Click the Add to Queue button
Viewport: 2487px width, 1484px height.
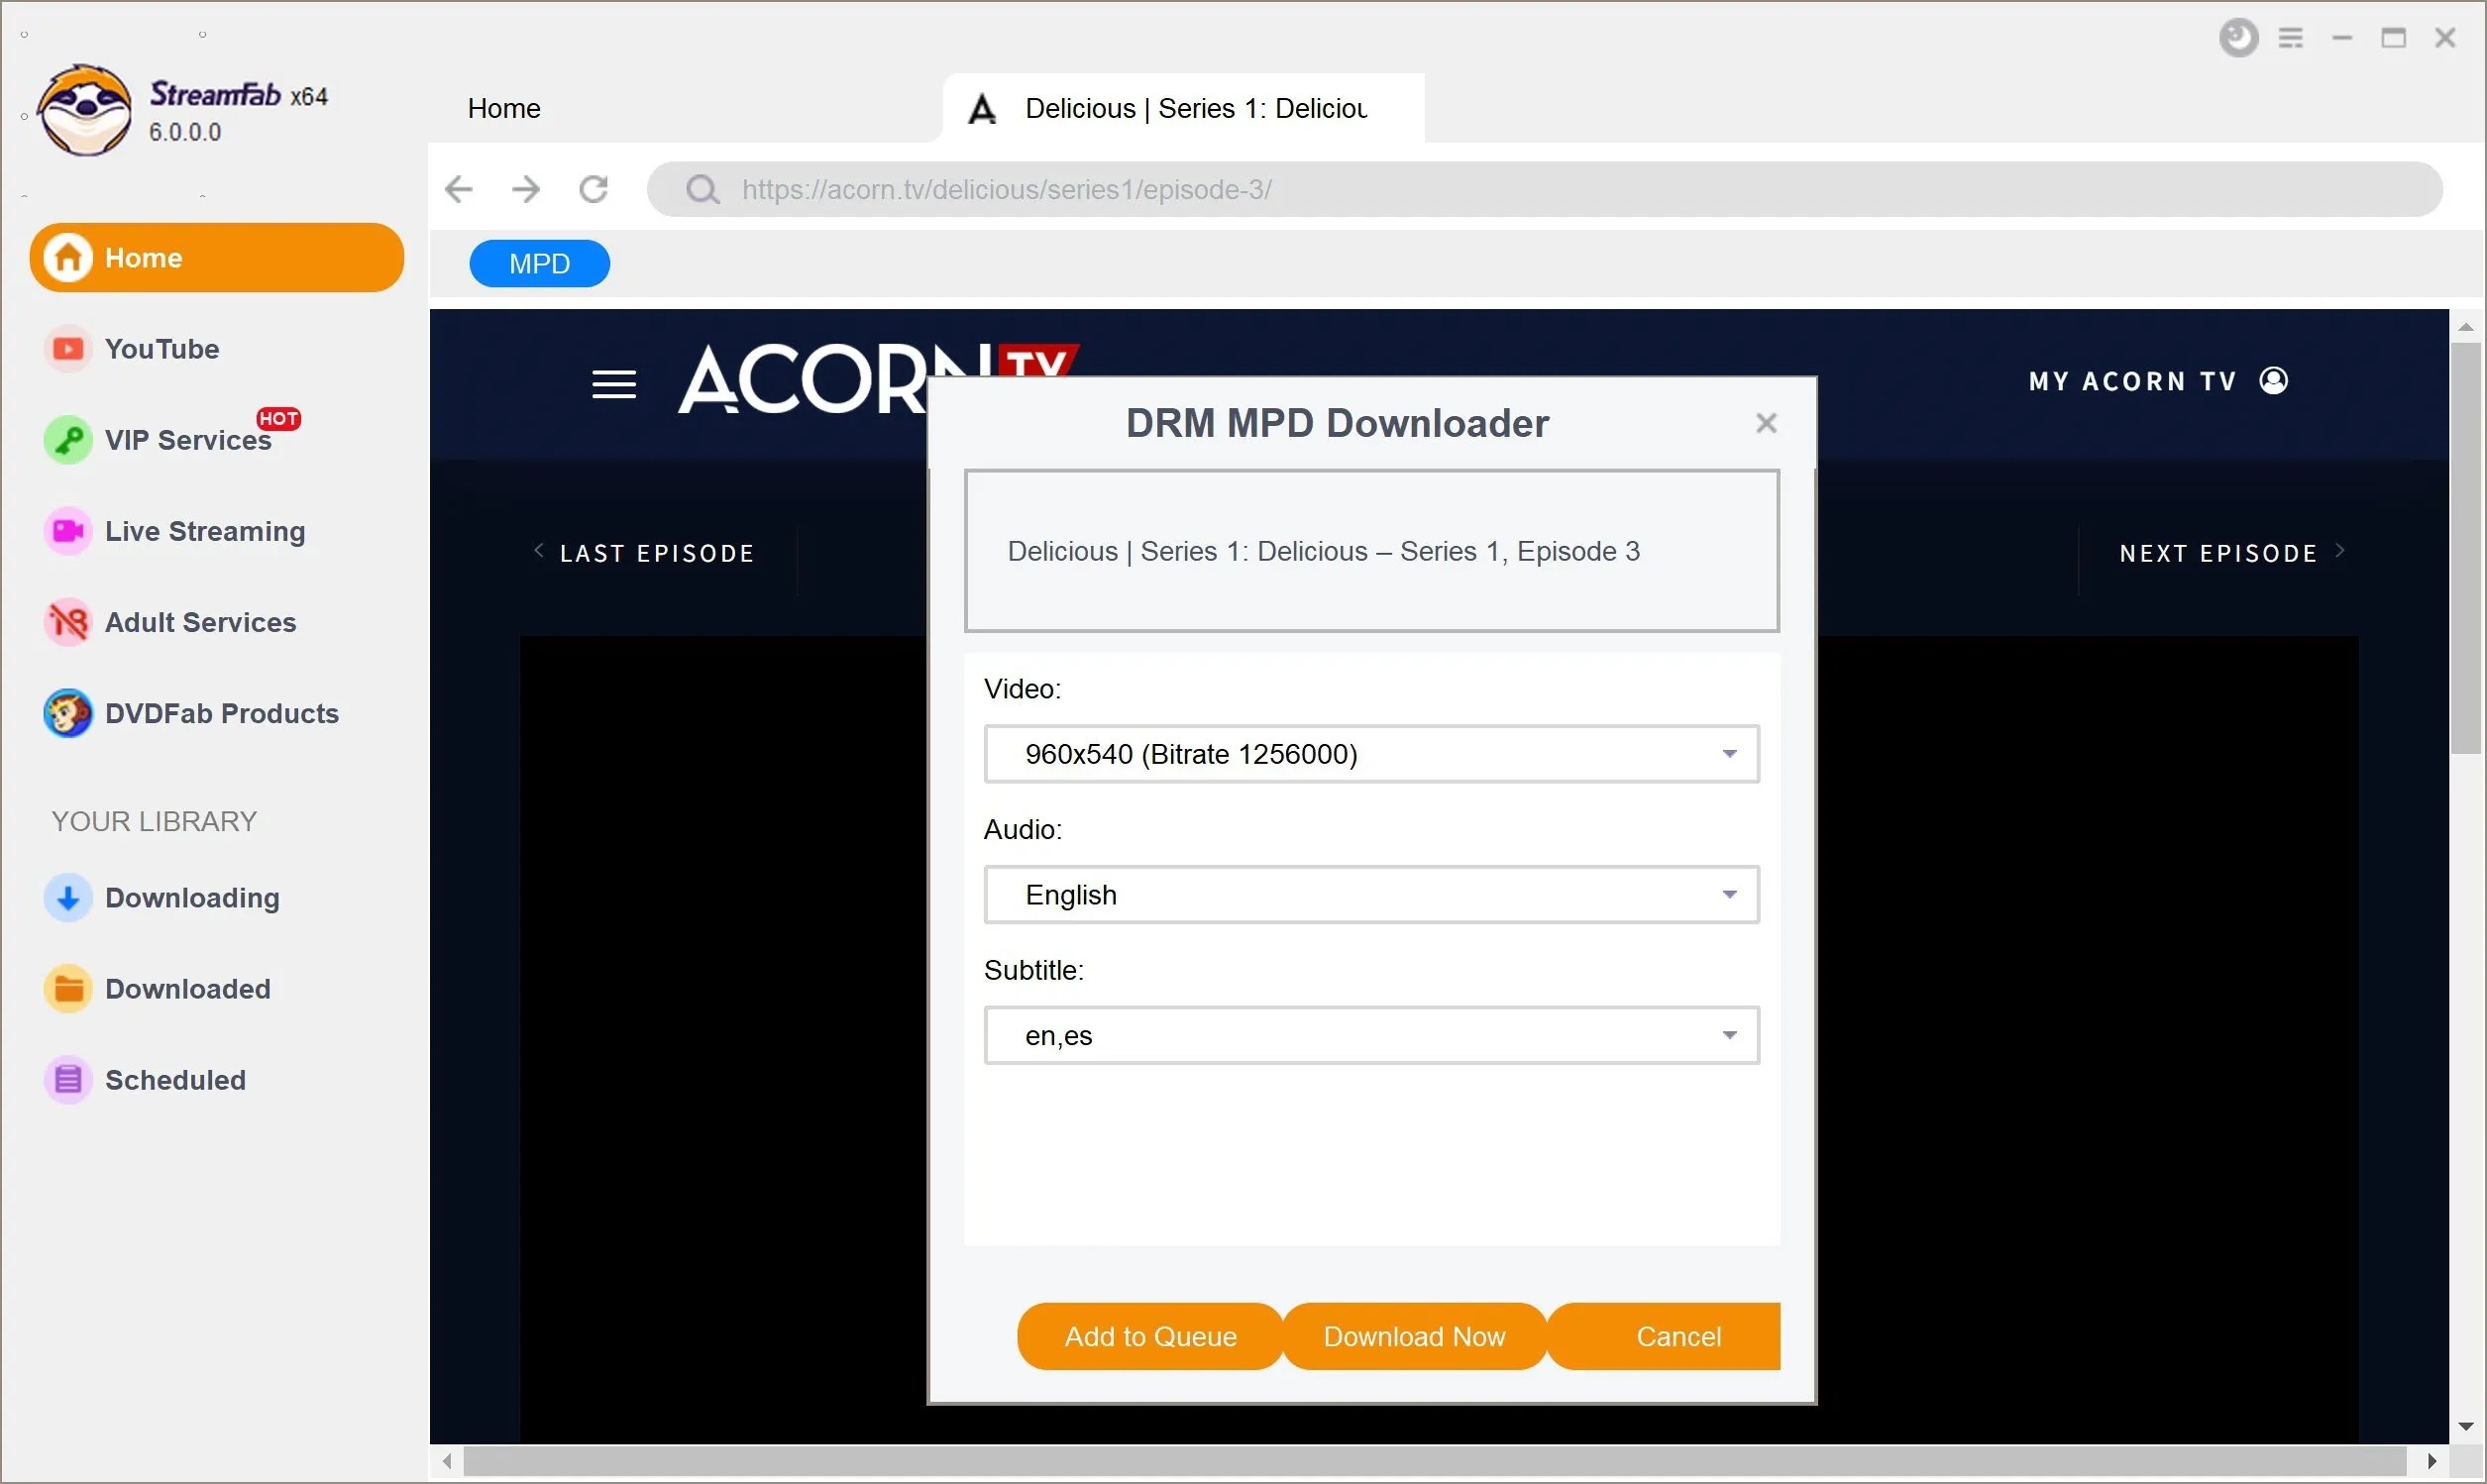(x=1150, y=1335)
